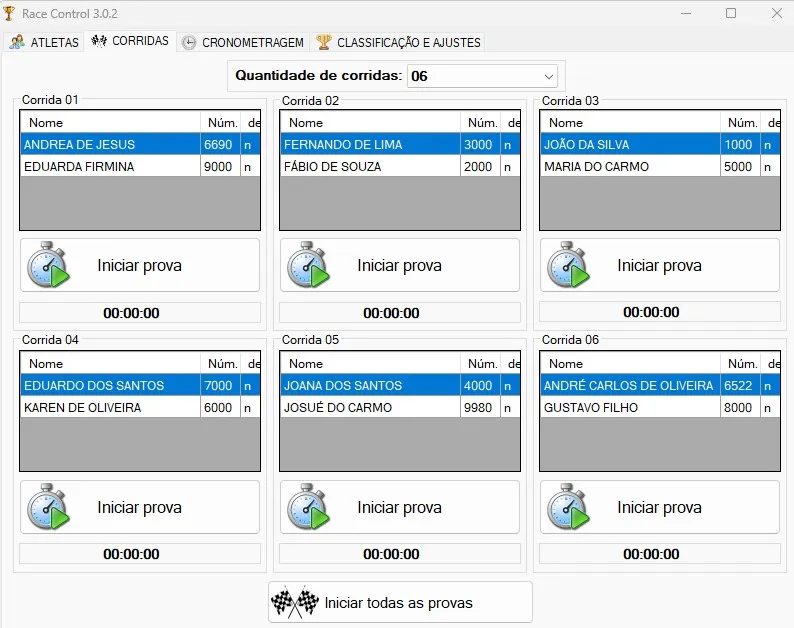Image resolution: width=794 pixels, height=628 pixels.
Task: Click the stopwatch icon in Corrida 04
Action: [x=48, y=507]
